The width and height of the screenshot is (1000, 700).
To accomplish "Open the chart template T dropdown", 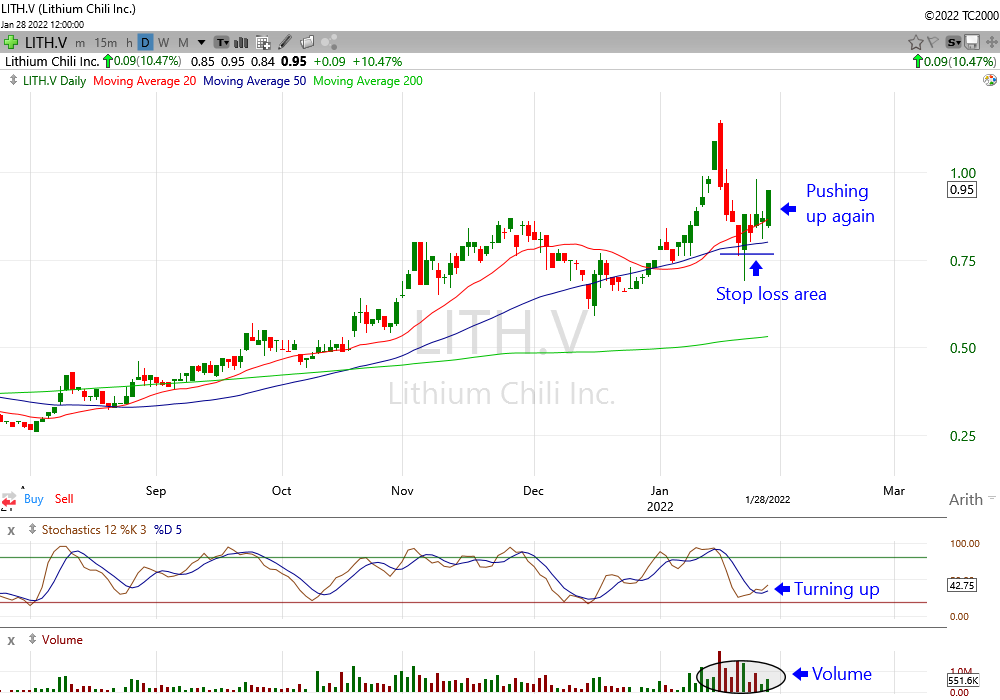I will [x=221, y=43].
